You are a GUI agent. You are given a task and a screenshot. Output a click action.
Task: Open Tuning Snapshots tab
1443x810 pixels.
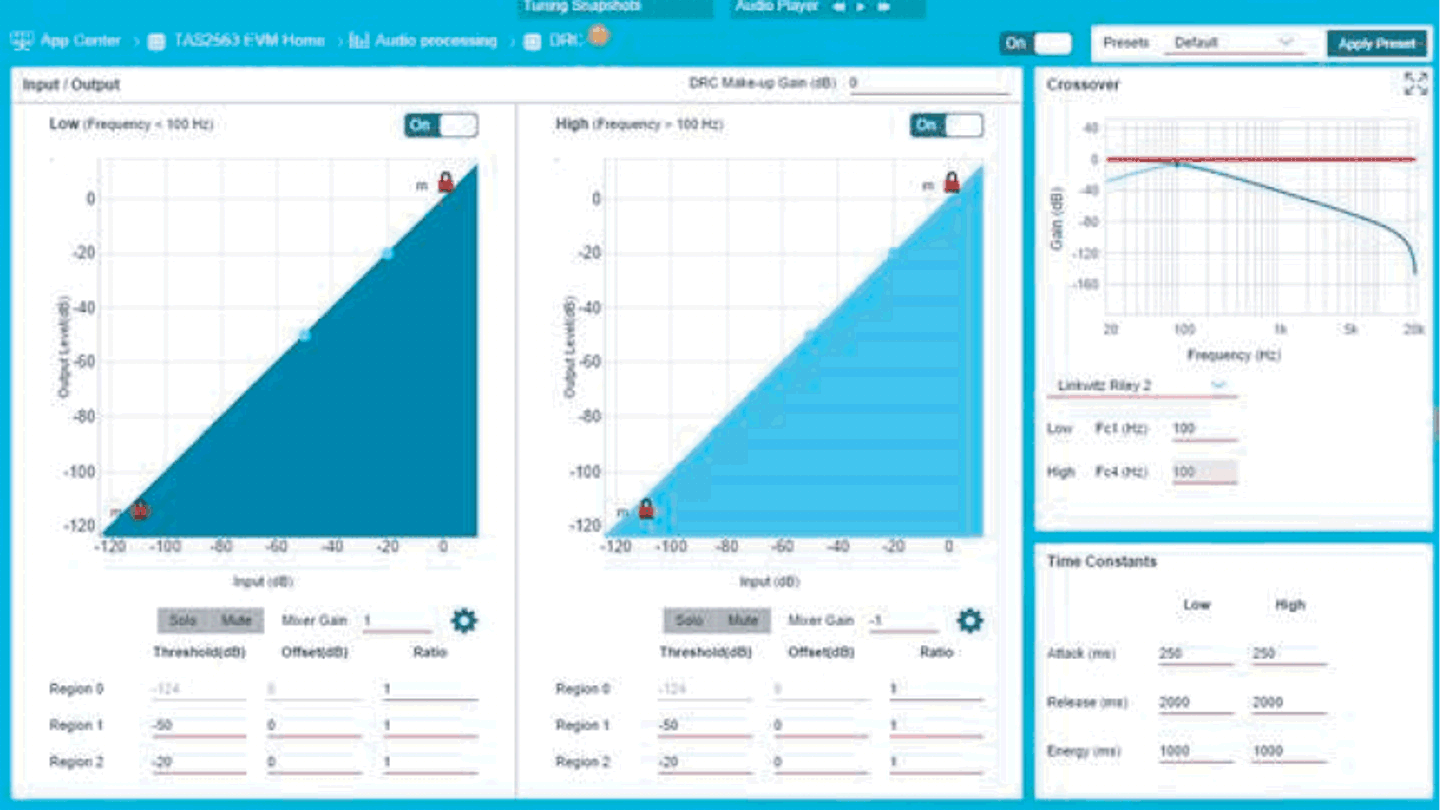[615, 8]
